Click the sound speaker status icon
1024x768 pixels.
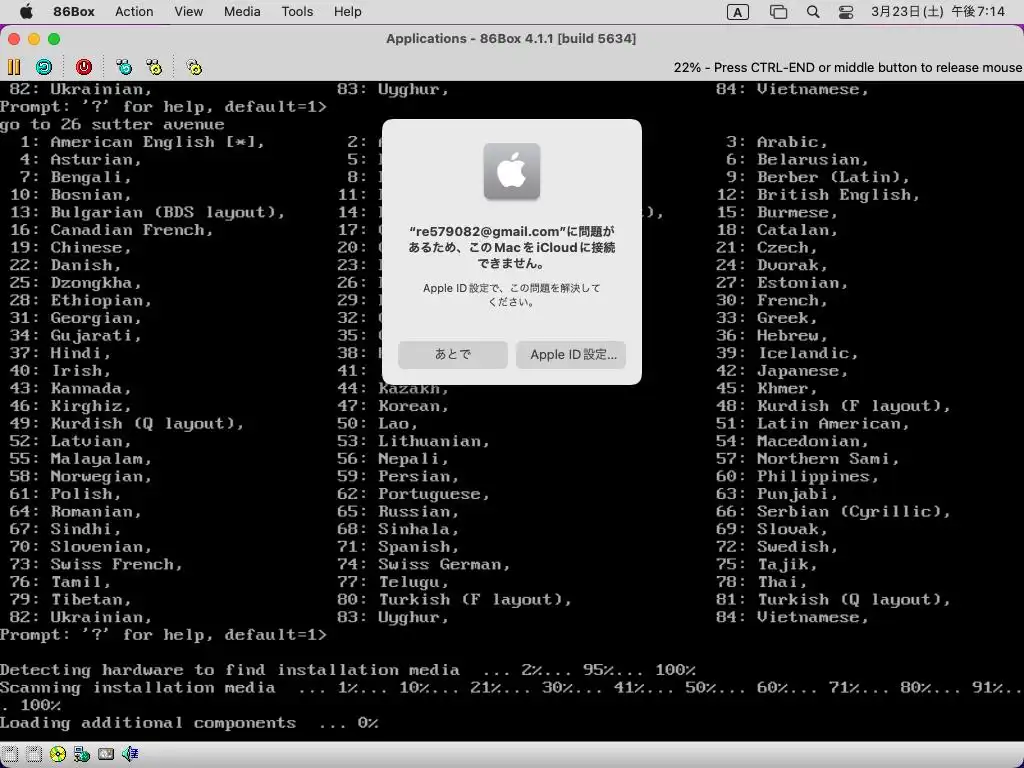130,754
